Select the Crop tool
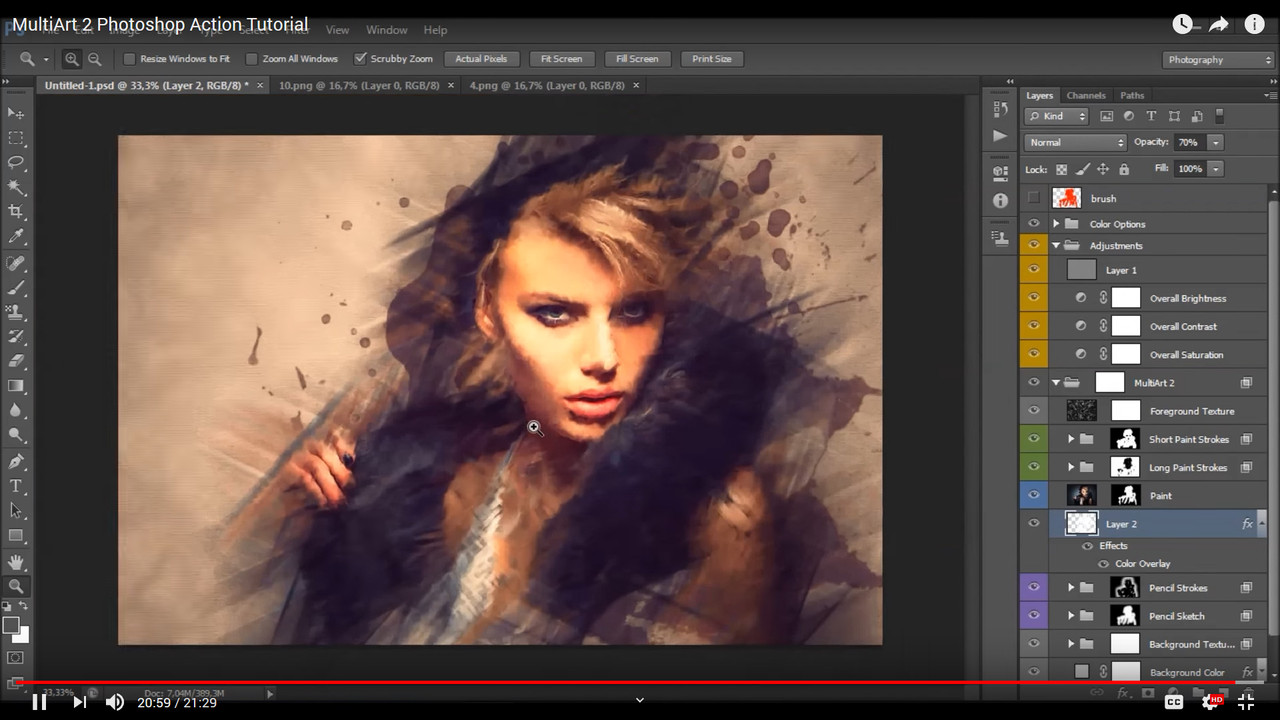 [x=15, y=213]
